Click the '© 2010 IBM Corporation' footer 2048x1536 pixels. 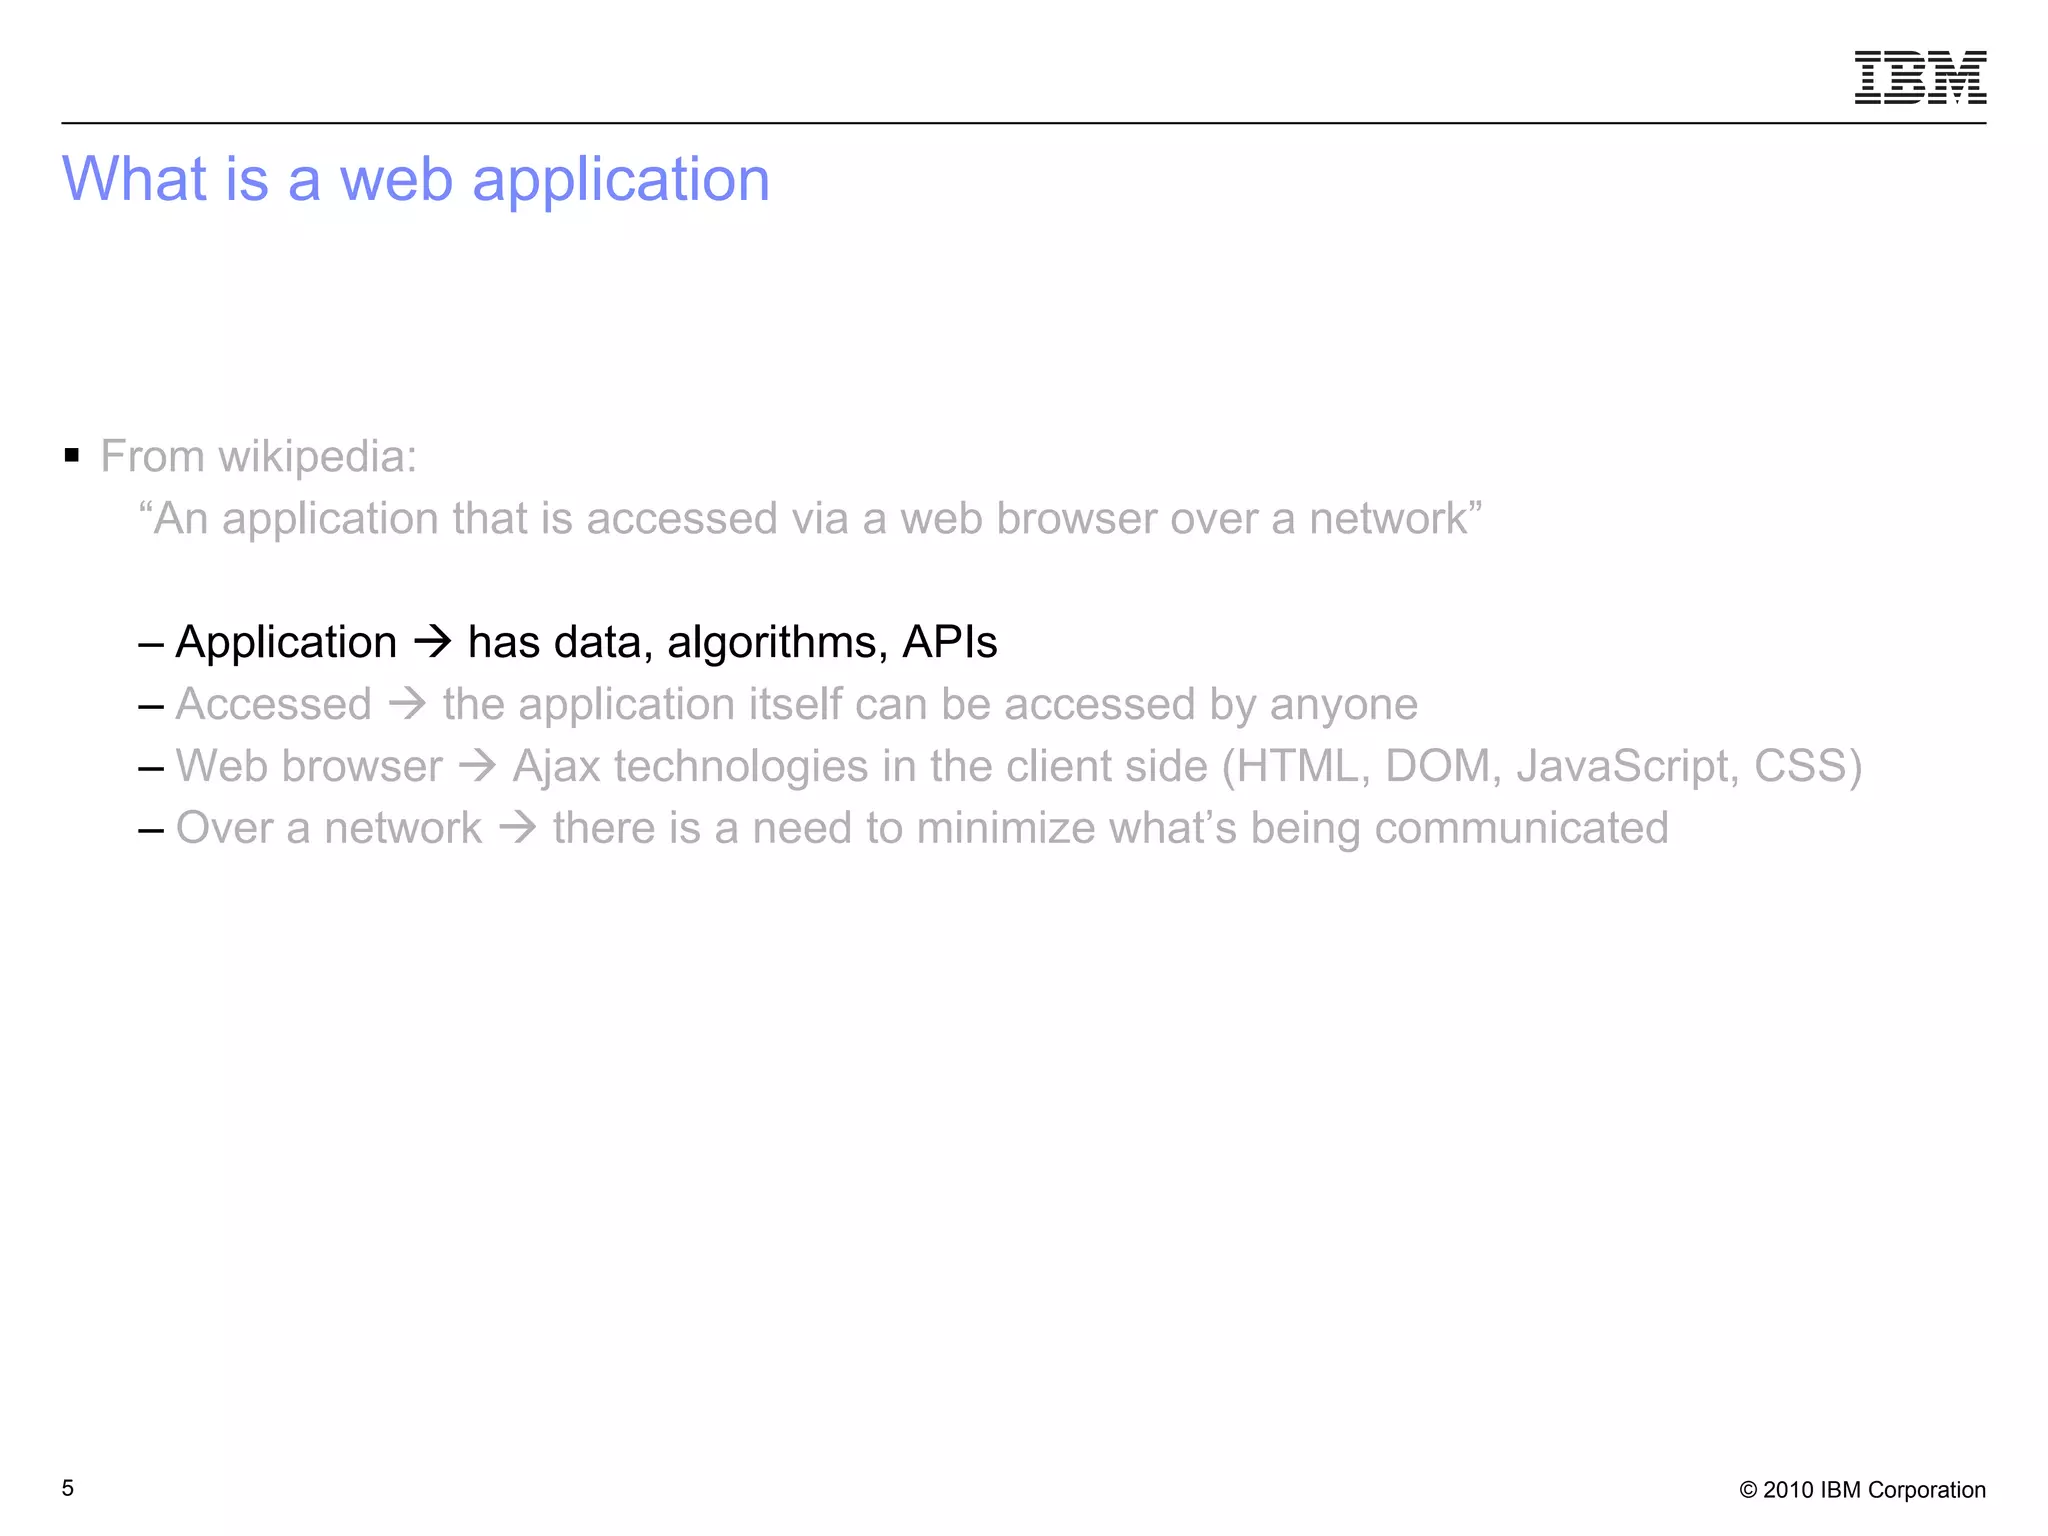click(x=1862, y=1490)
